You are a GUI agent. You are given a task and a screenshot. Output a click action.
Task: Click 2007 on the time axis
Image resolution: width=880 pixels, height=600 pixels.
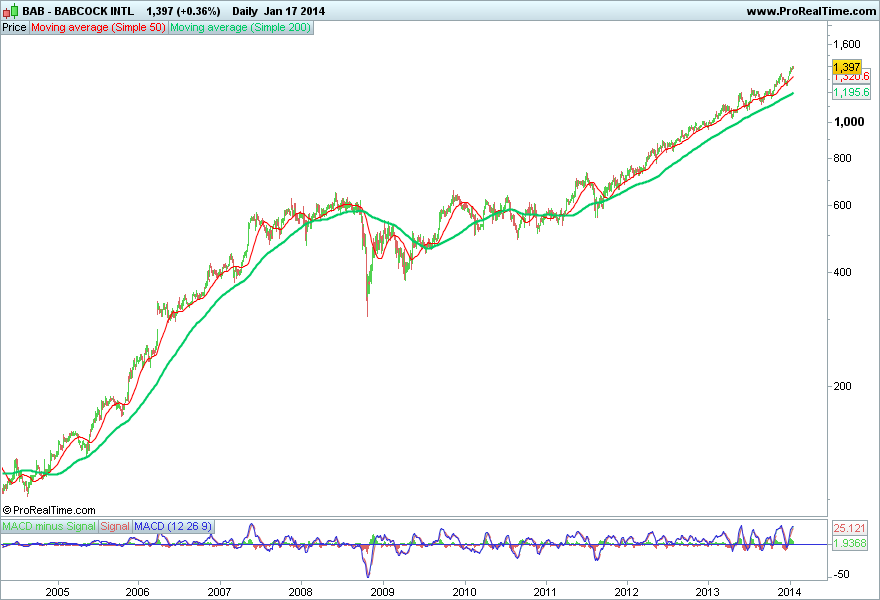point(219,592)
